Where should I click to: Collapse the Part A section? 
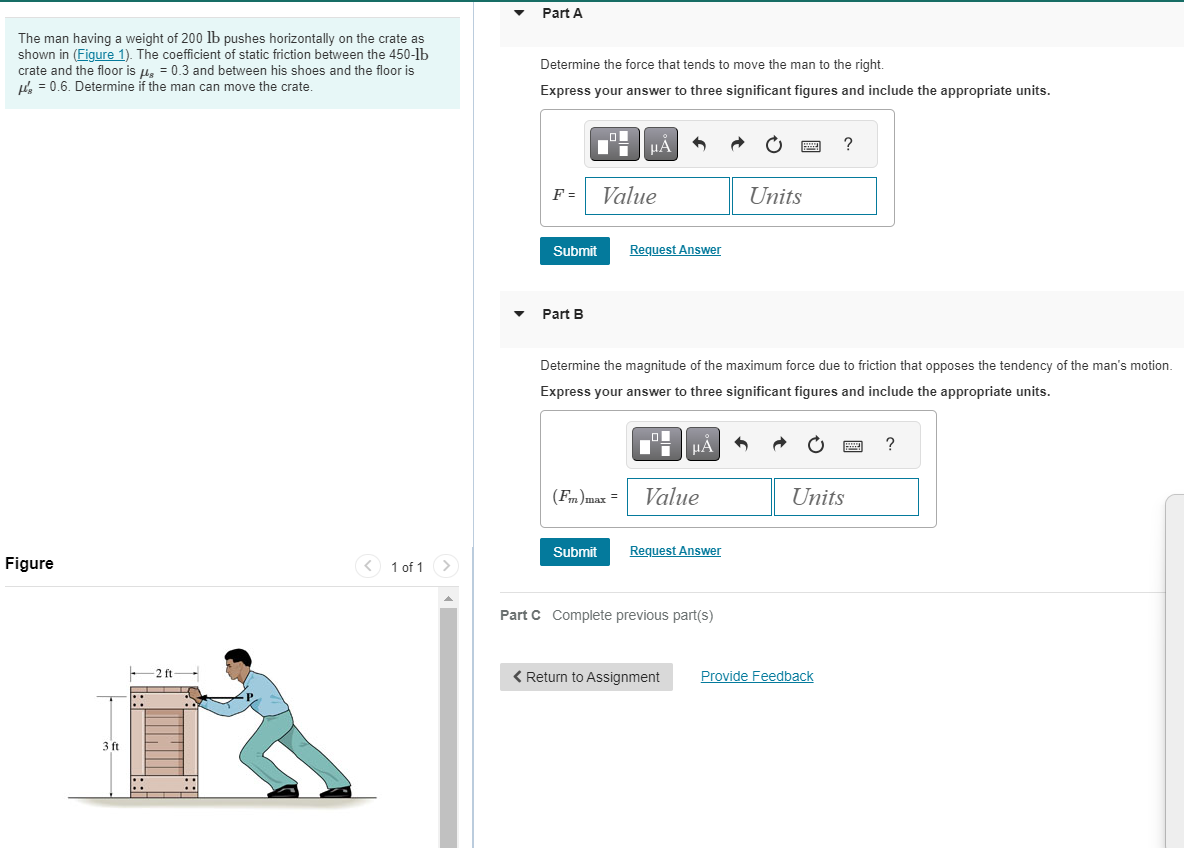pyautogui.click(x=519, y=13)
